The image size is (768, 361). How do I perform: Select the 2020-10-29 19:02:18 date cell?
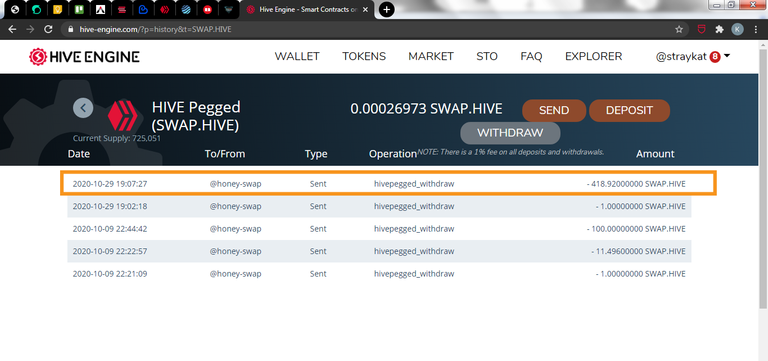pyautogui.click(x=110, y=206)
